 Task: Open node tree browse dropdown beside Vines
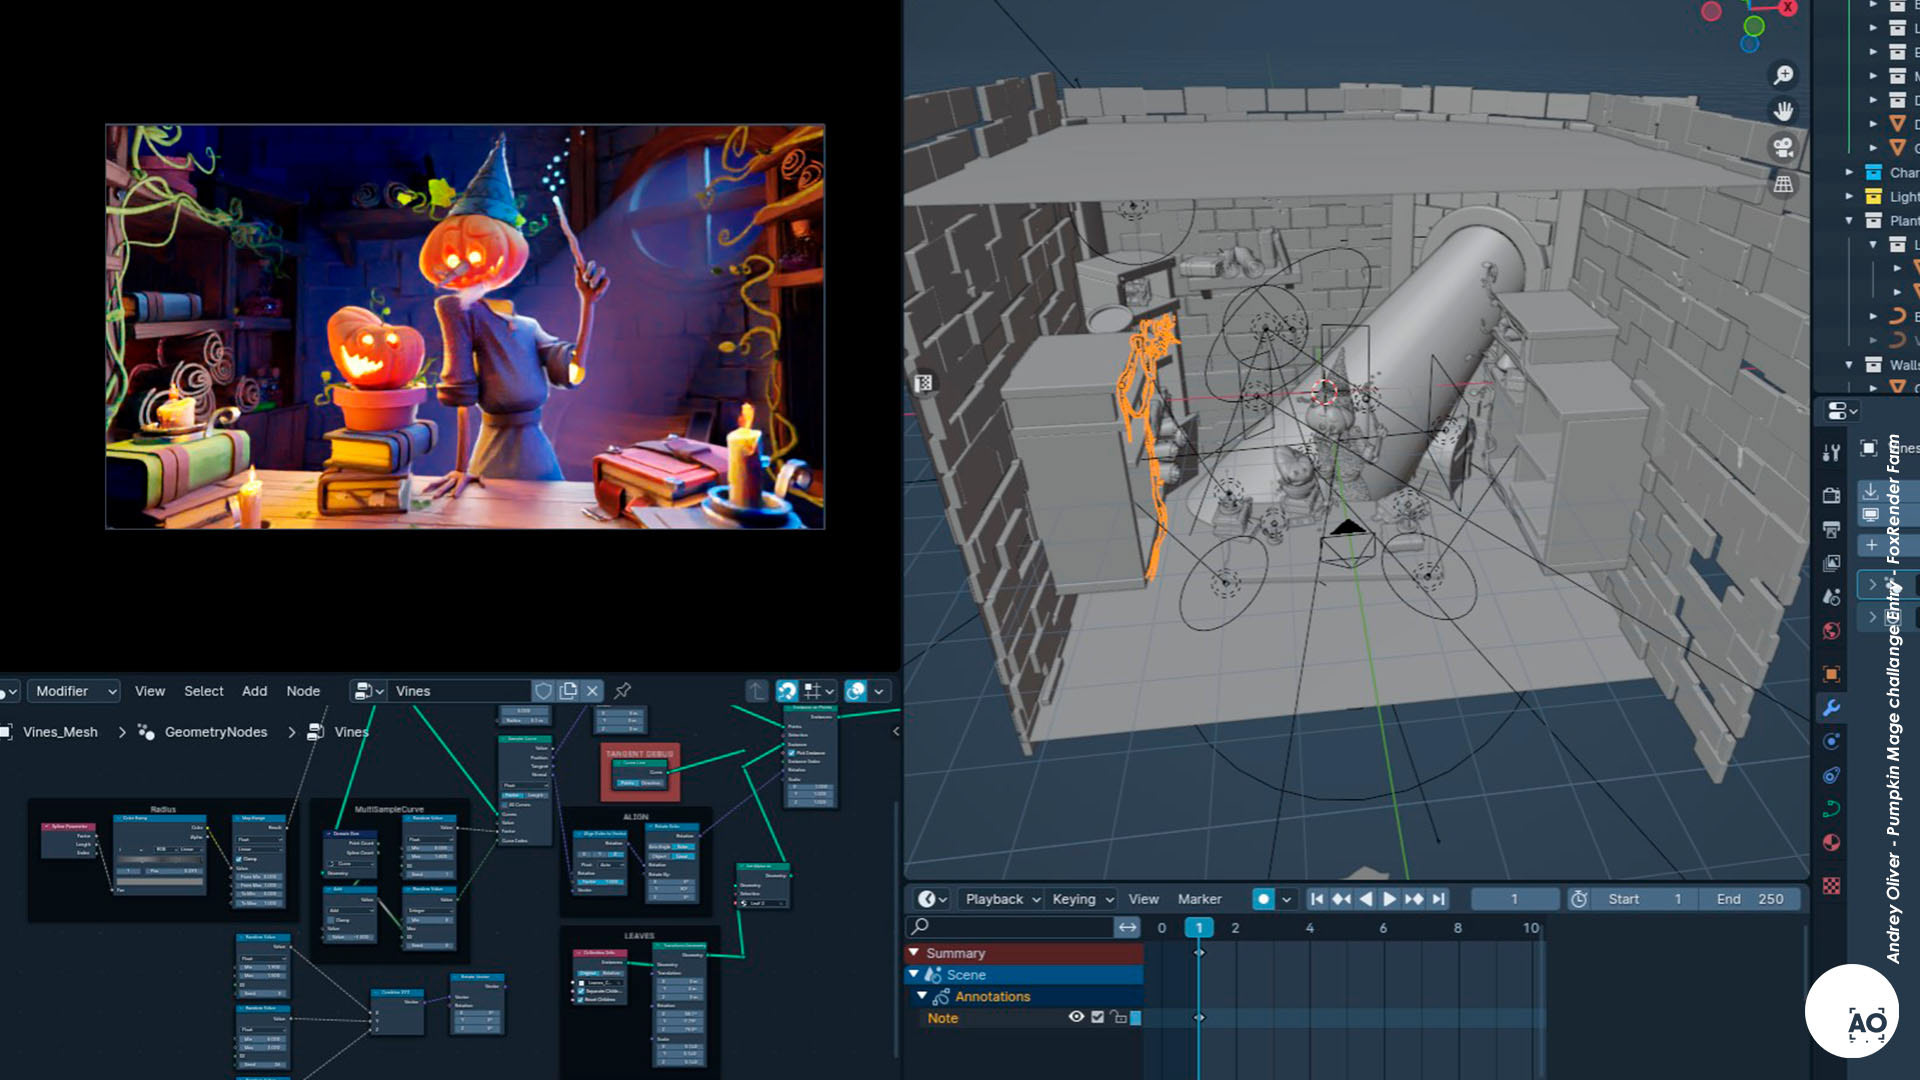click(x=369, y=691)
